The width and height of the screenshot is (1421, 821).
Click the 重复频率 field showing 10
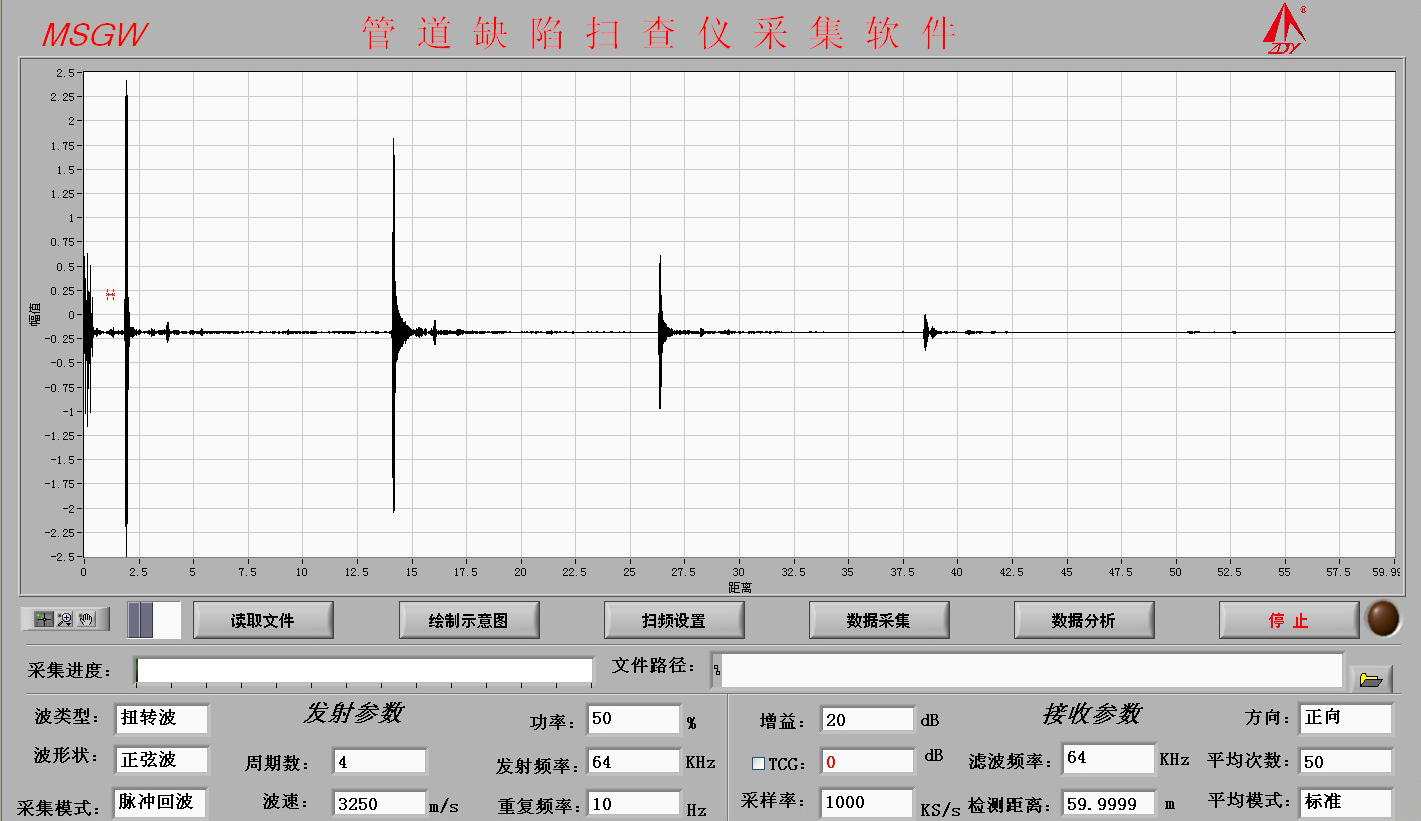point(634,803)
